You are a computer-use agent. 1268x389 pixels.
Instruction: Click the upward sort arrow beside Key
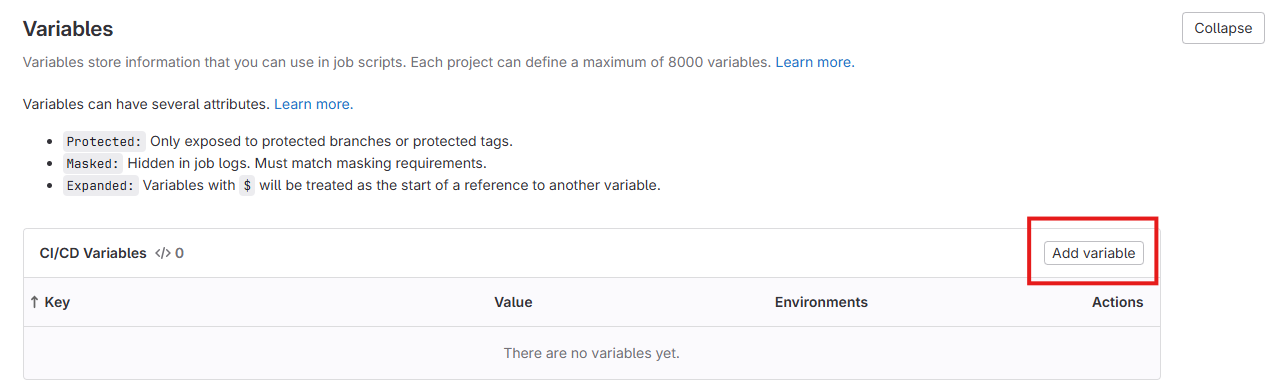click(x=35, y=302)
